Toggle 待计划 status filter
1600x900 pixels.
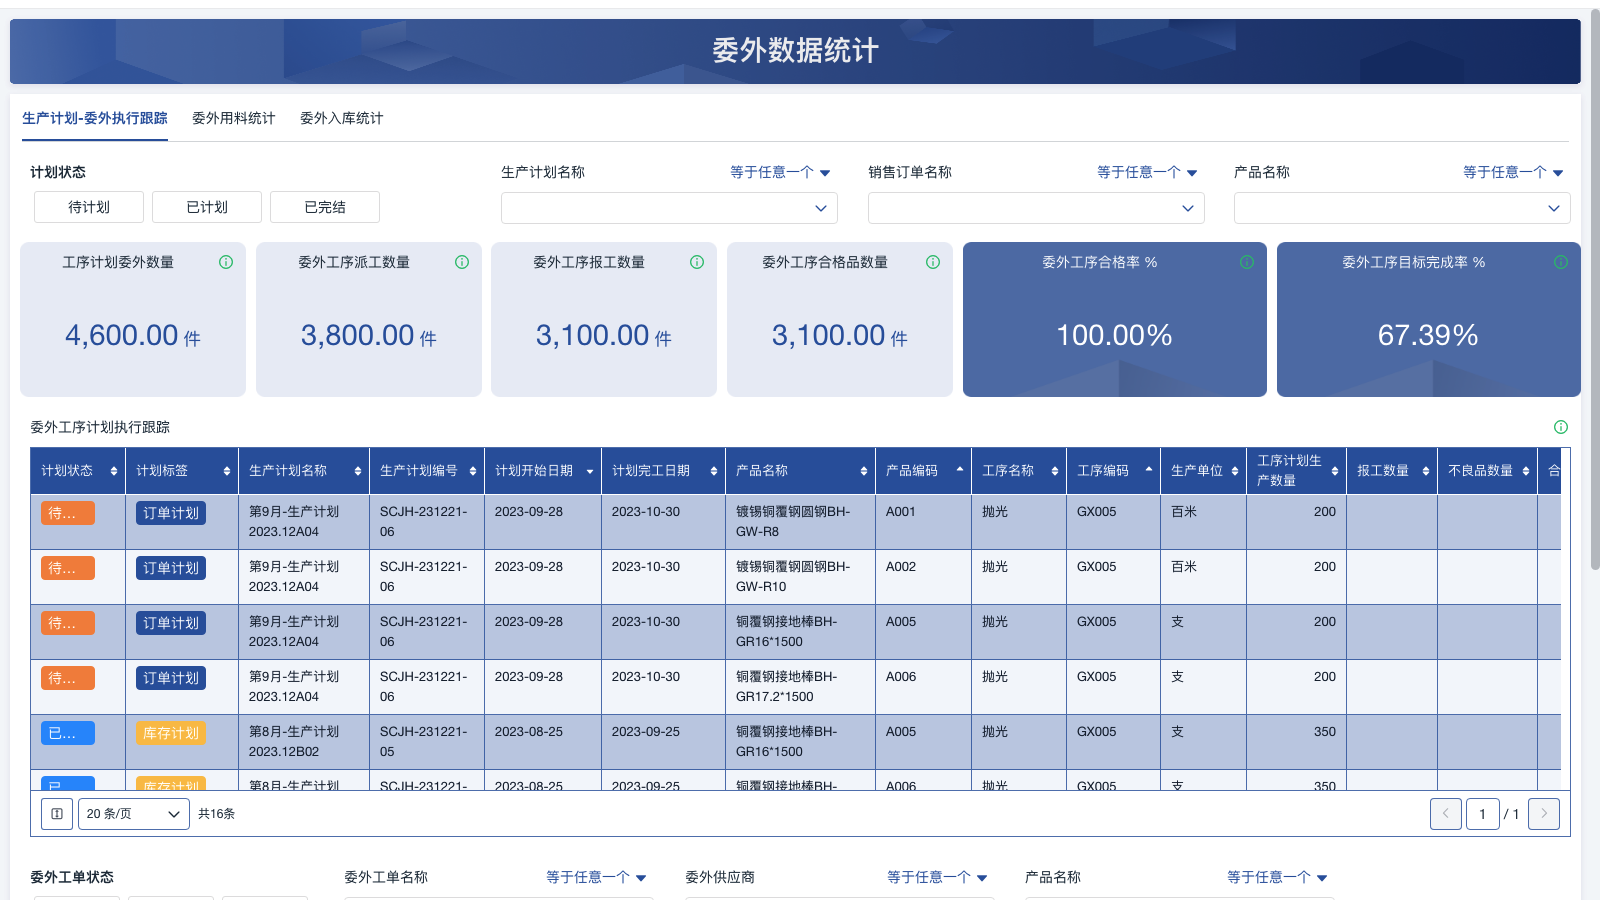[x=89, y=207]
